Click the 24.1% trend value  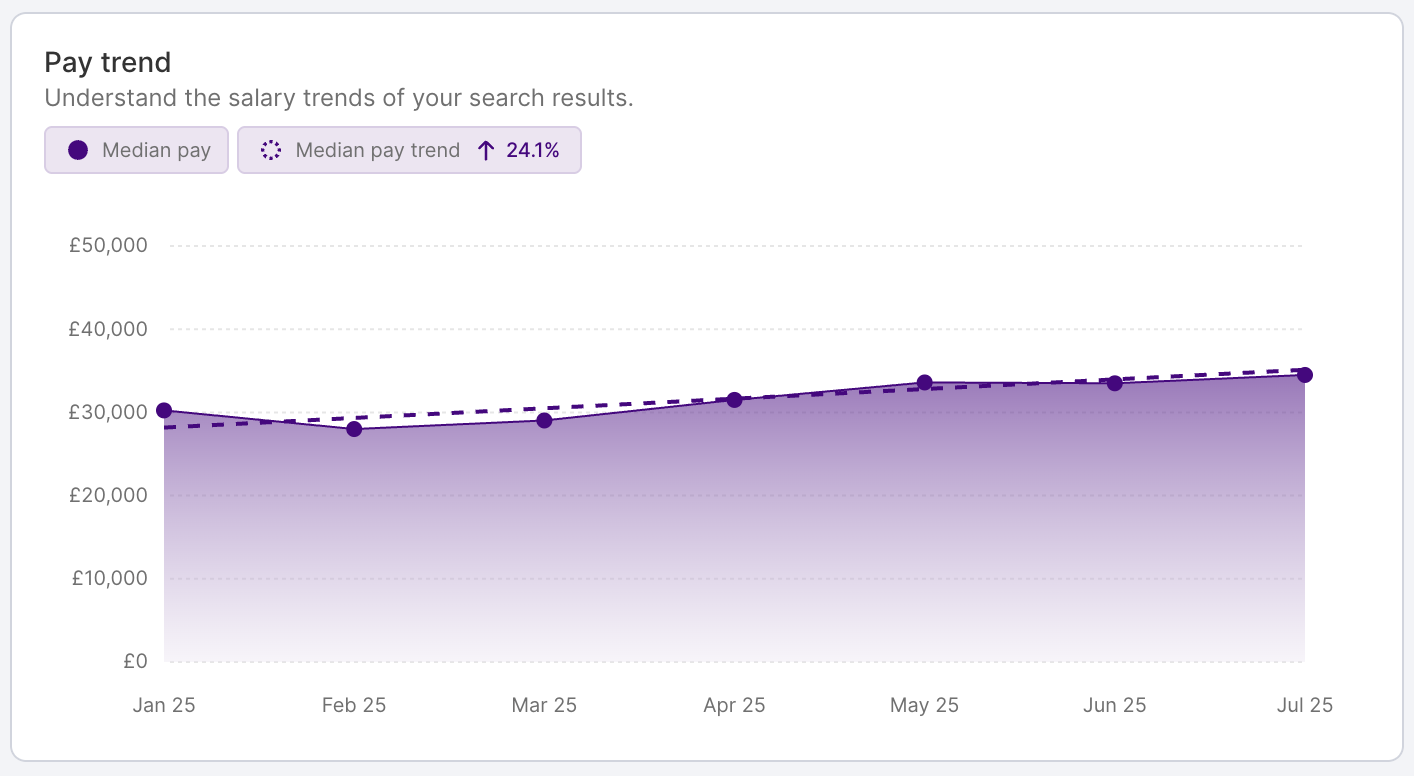tap(533, 151)
